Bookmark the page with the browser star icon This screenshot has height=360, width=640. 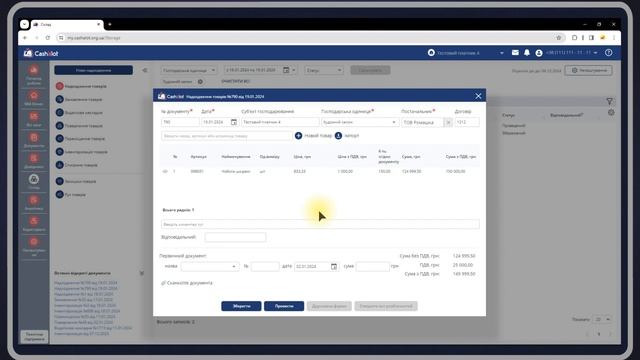coord(559,38)
